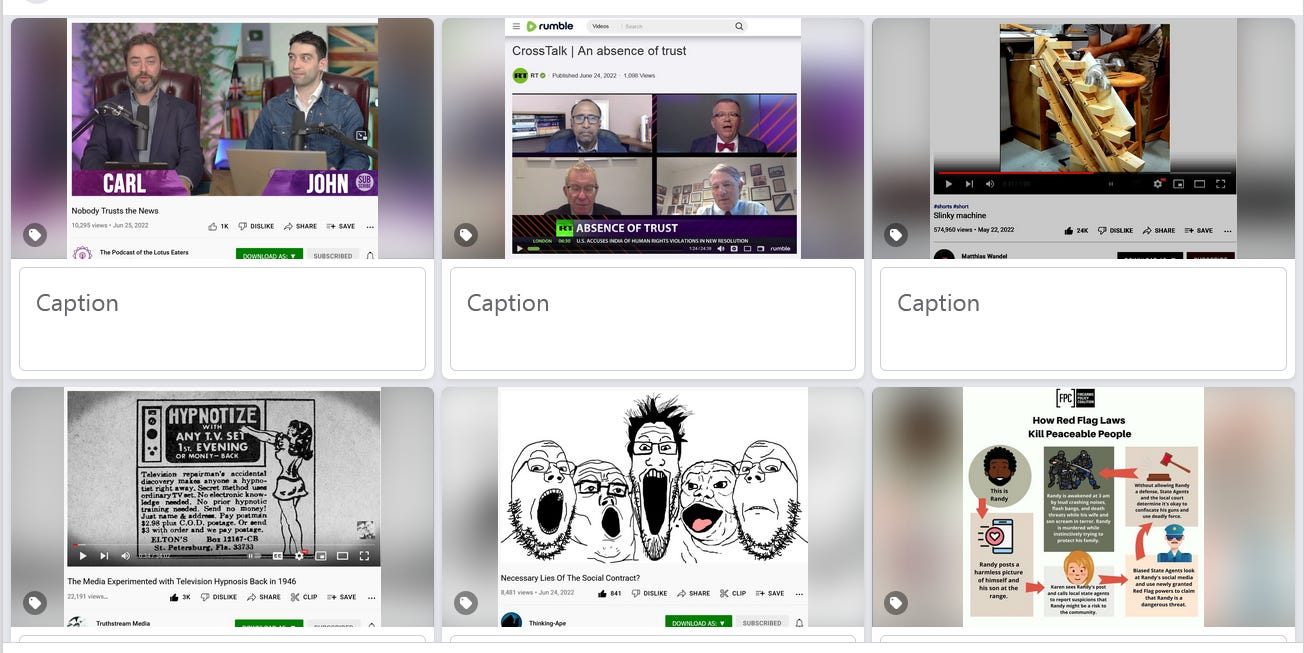Select the Slinky machine video thumbnail
Screen dimensions: 1304x653
click(1083, 138)
